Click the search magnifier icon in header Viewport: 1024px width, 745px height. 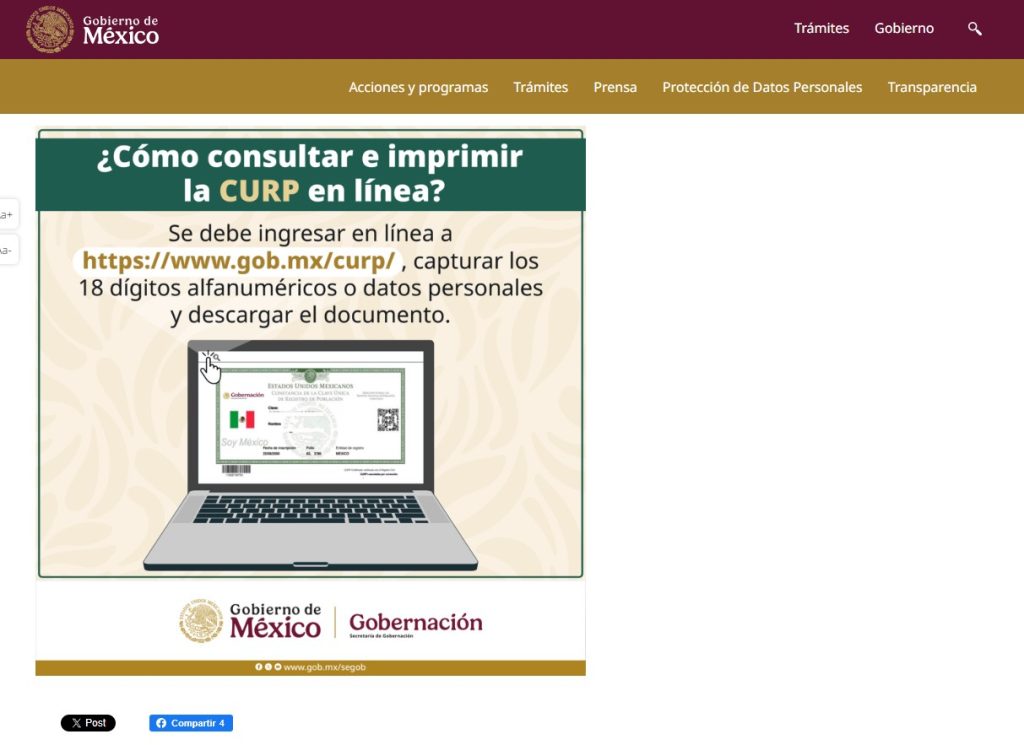click(973, 28)
